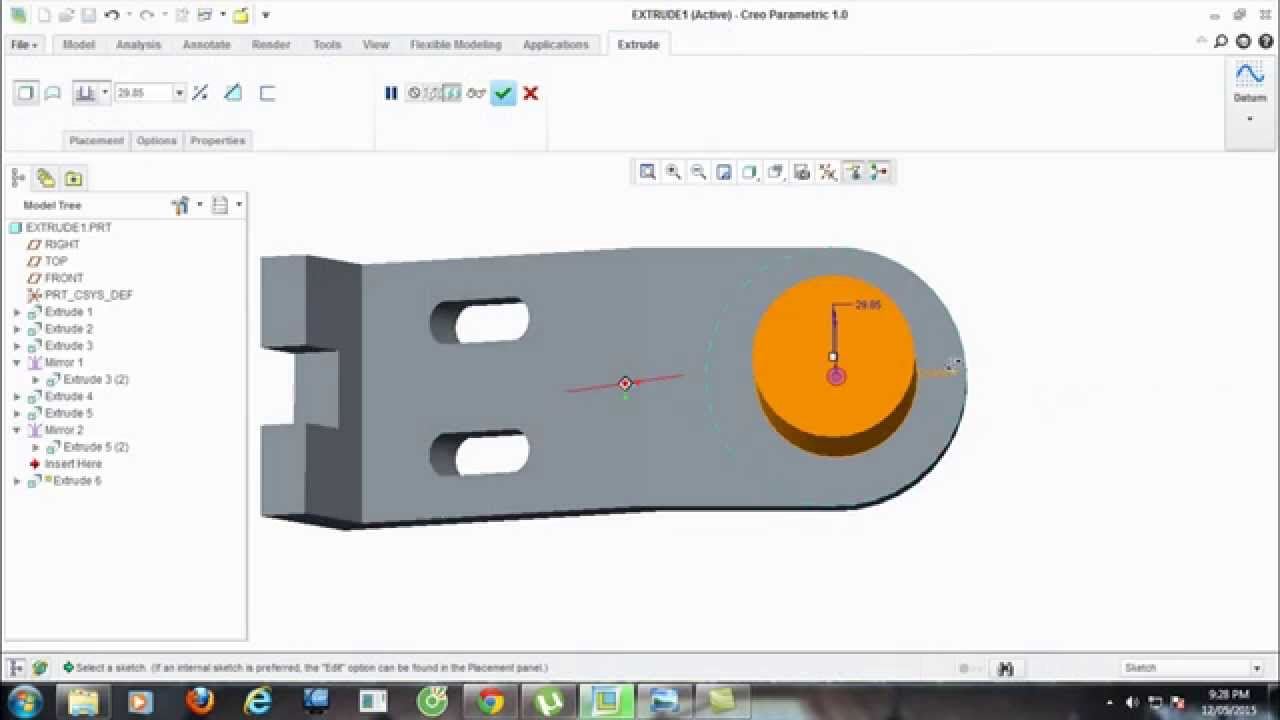The width and height of the screenshot is (1280, 720).
Task: Expand Extrude 4 in Model Tree
Action: click(x=17, y=397)
